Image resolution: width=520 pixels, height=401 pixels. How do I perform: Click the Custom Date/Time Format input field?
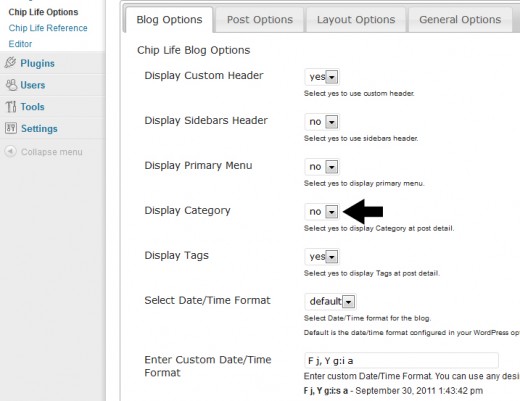click(x=401, y=361)
